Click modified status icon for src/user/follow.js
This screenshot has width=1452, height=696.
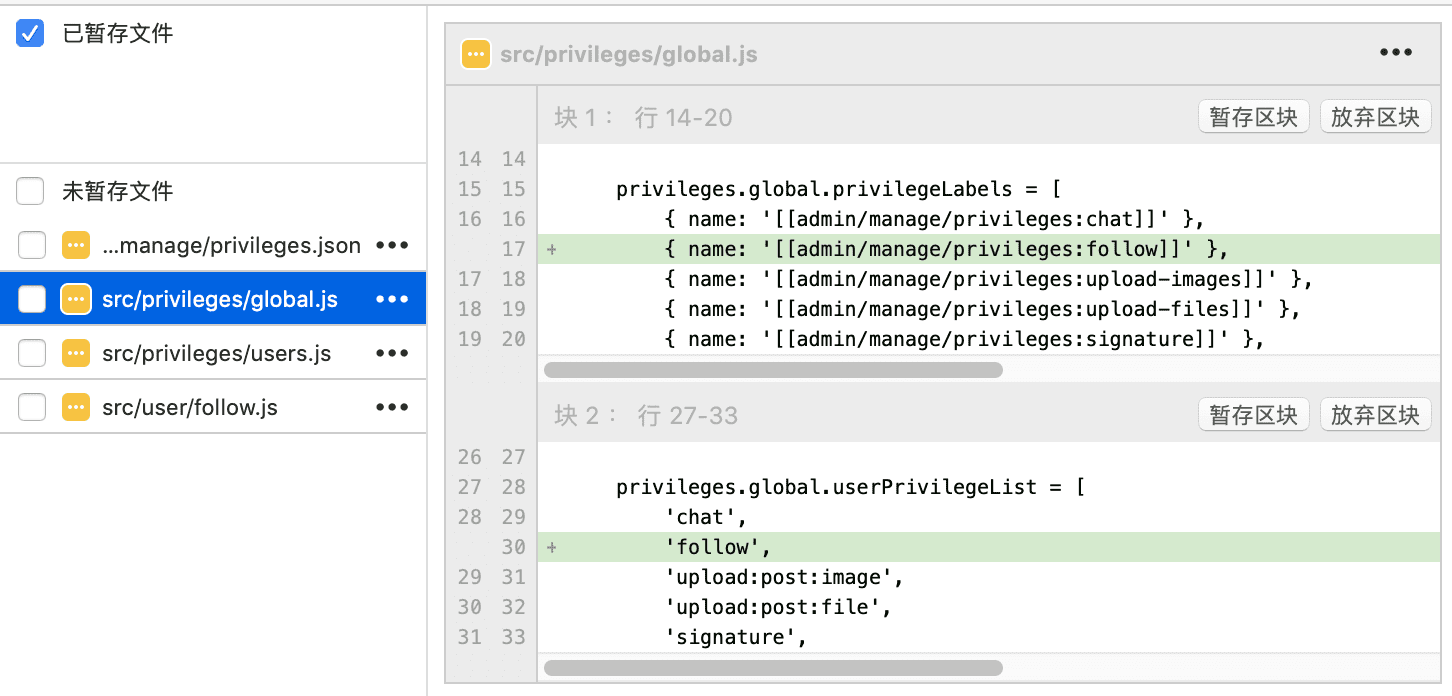tap(76, 407)
